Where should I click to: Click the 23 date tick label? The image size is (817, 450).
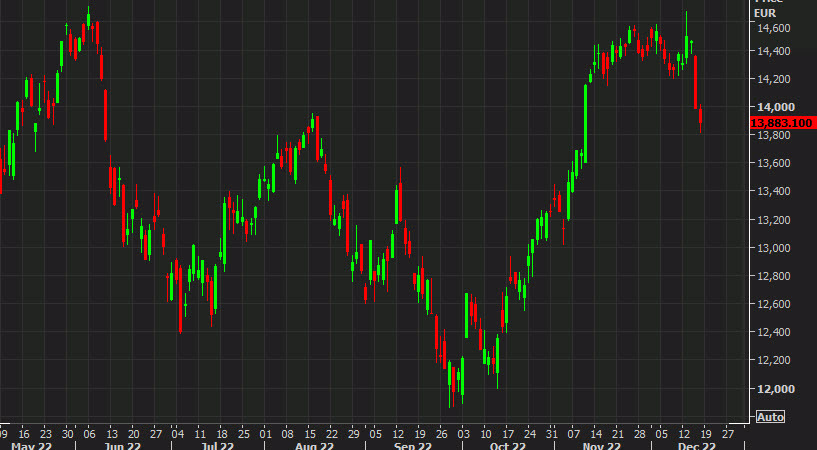pyautogui.click(x=46, y=434)
